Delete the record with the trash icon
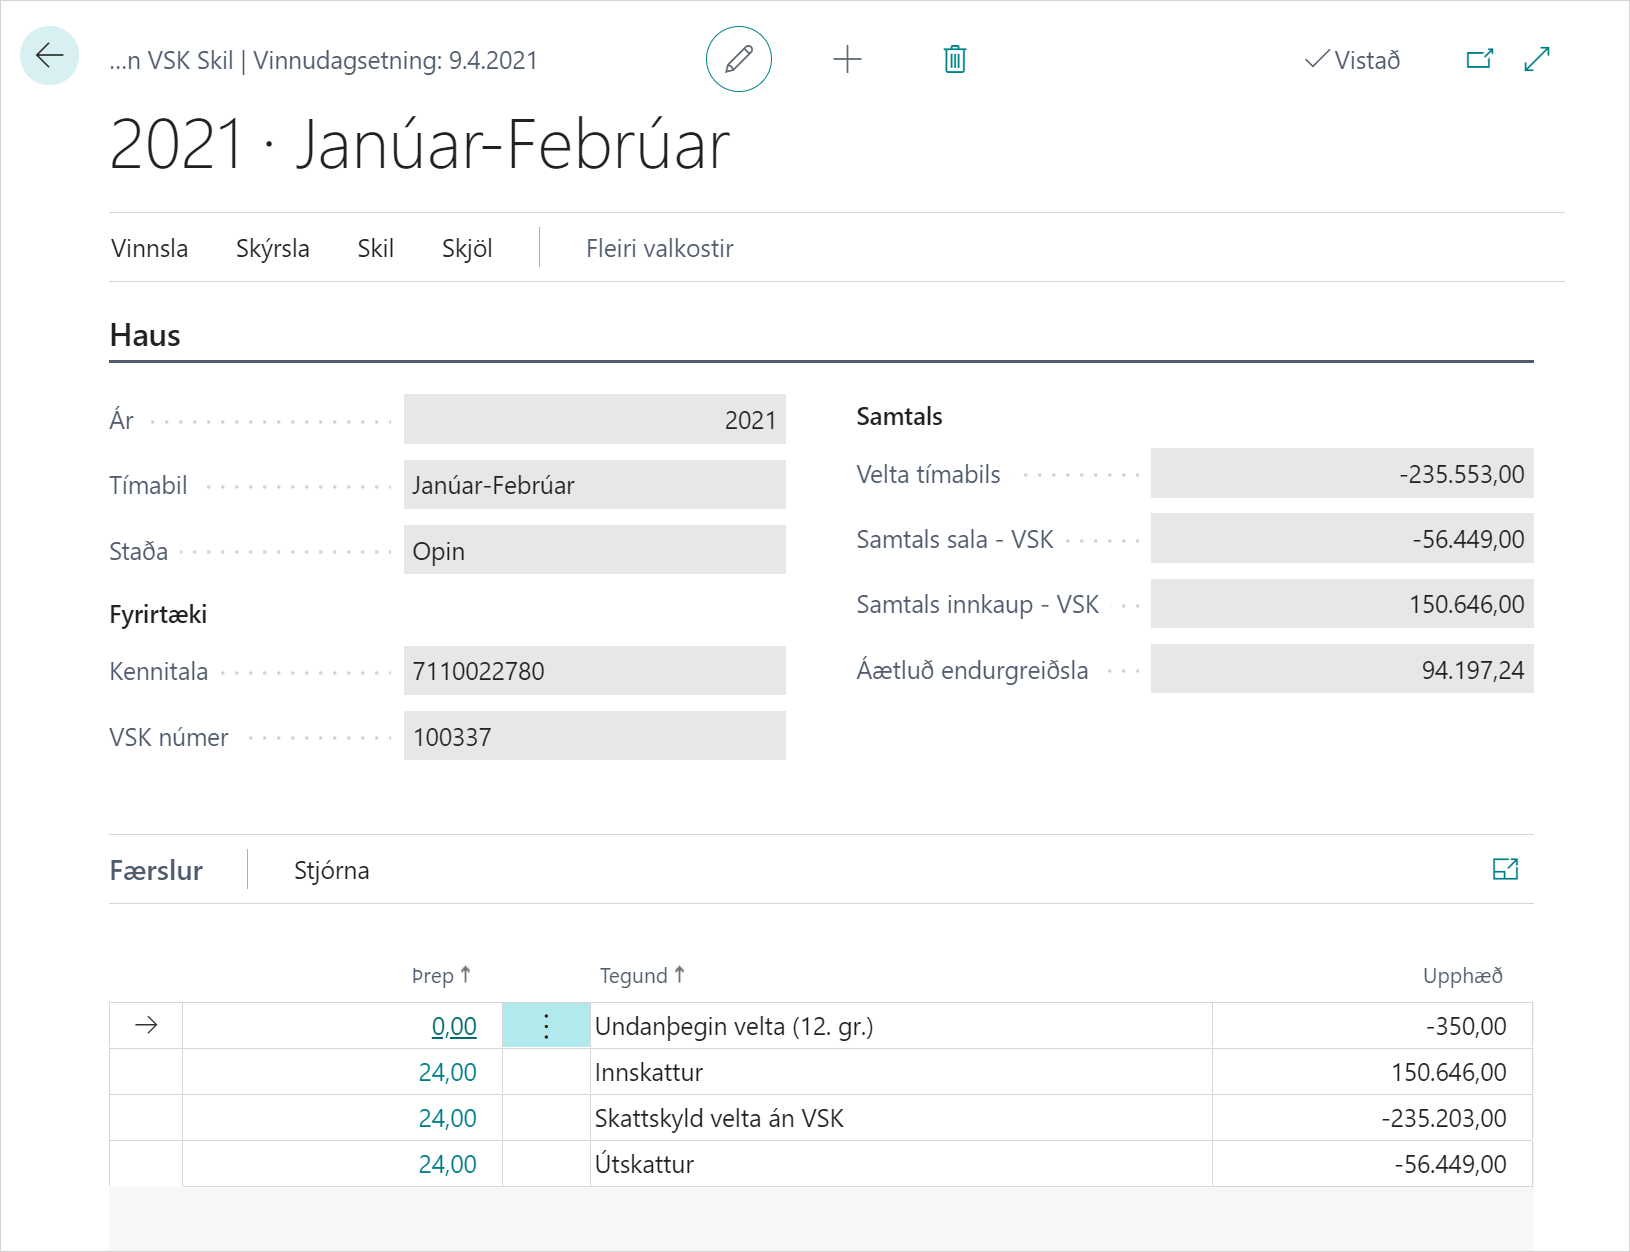Screen dimensions: 1630x1252 (954, 59)
